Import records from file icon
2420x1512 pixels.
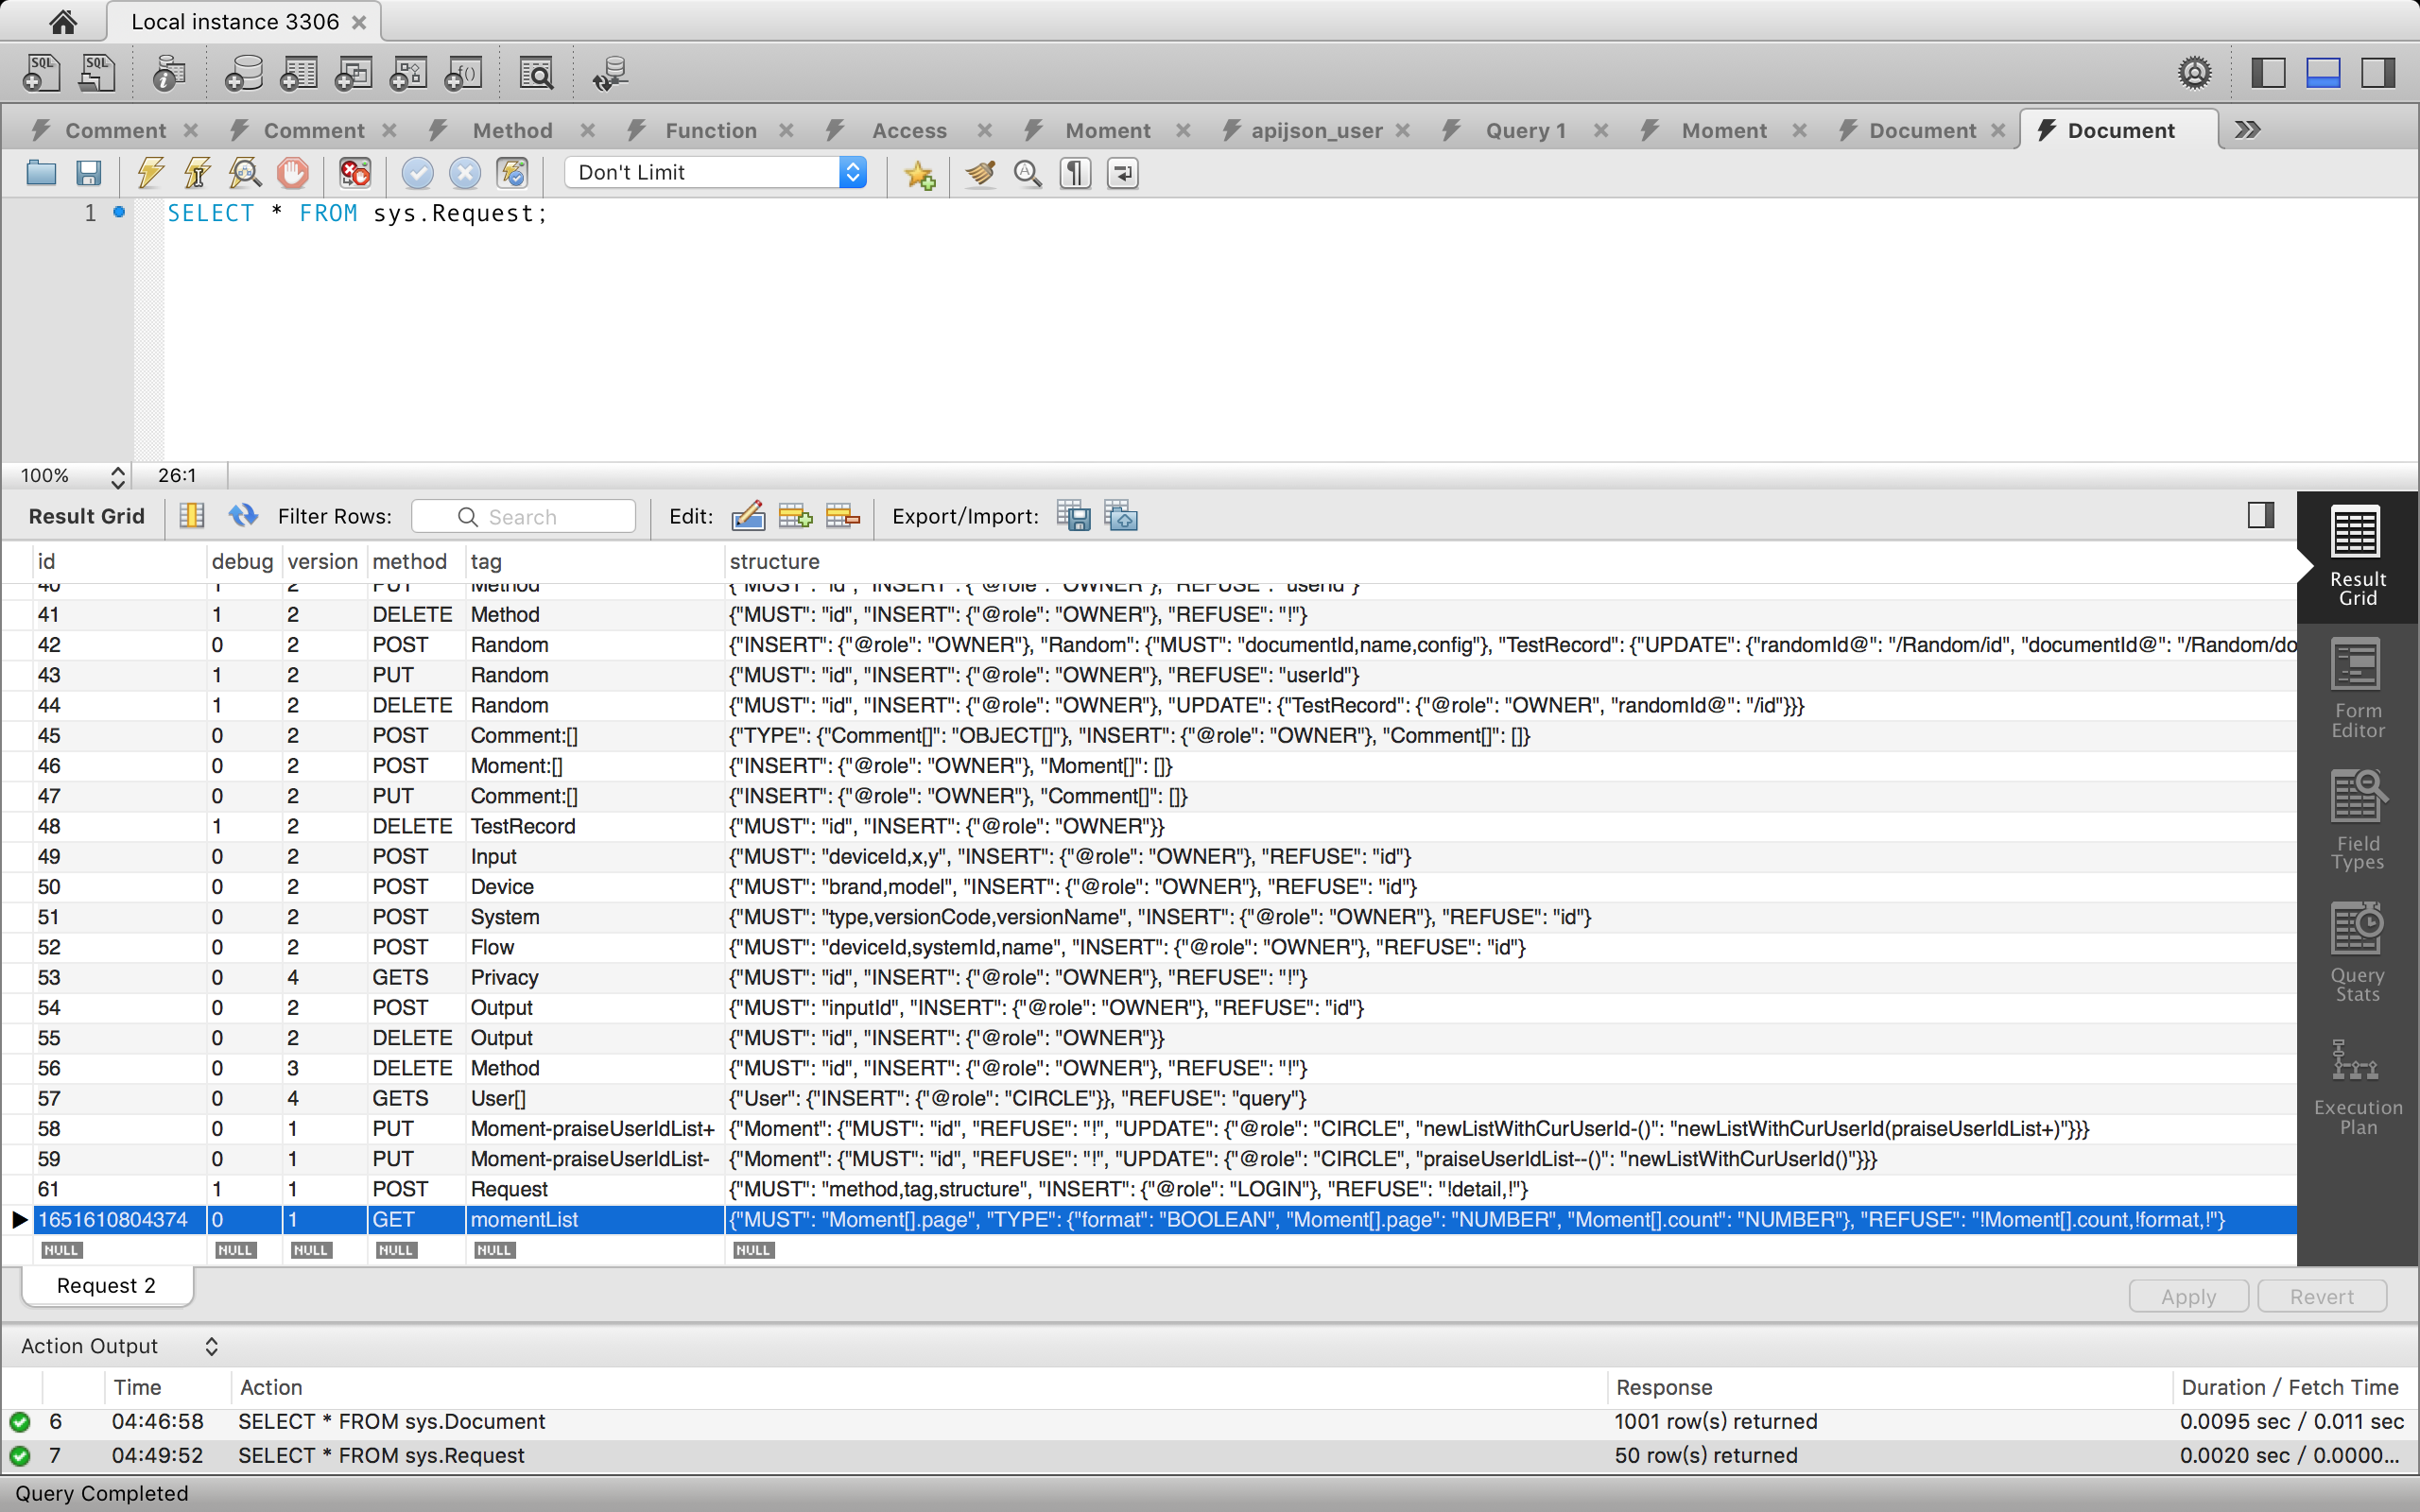[1121, 516]
